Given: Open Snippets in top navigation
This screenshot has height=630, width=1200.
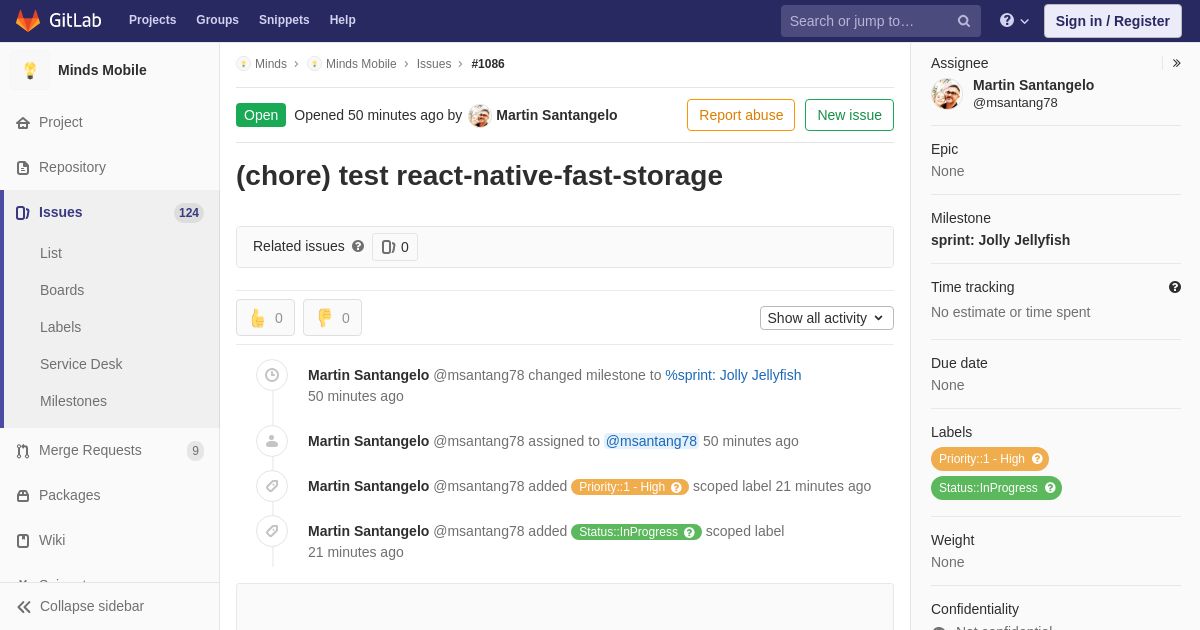Looking at the screenshot, I should tap(284, 20).
